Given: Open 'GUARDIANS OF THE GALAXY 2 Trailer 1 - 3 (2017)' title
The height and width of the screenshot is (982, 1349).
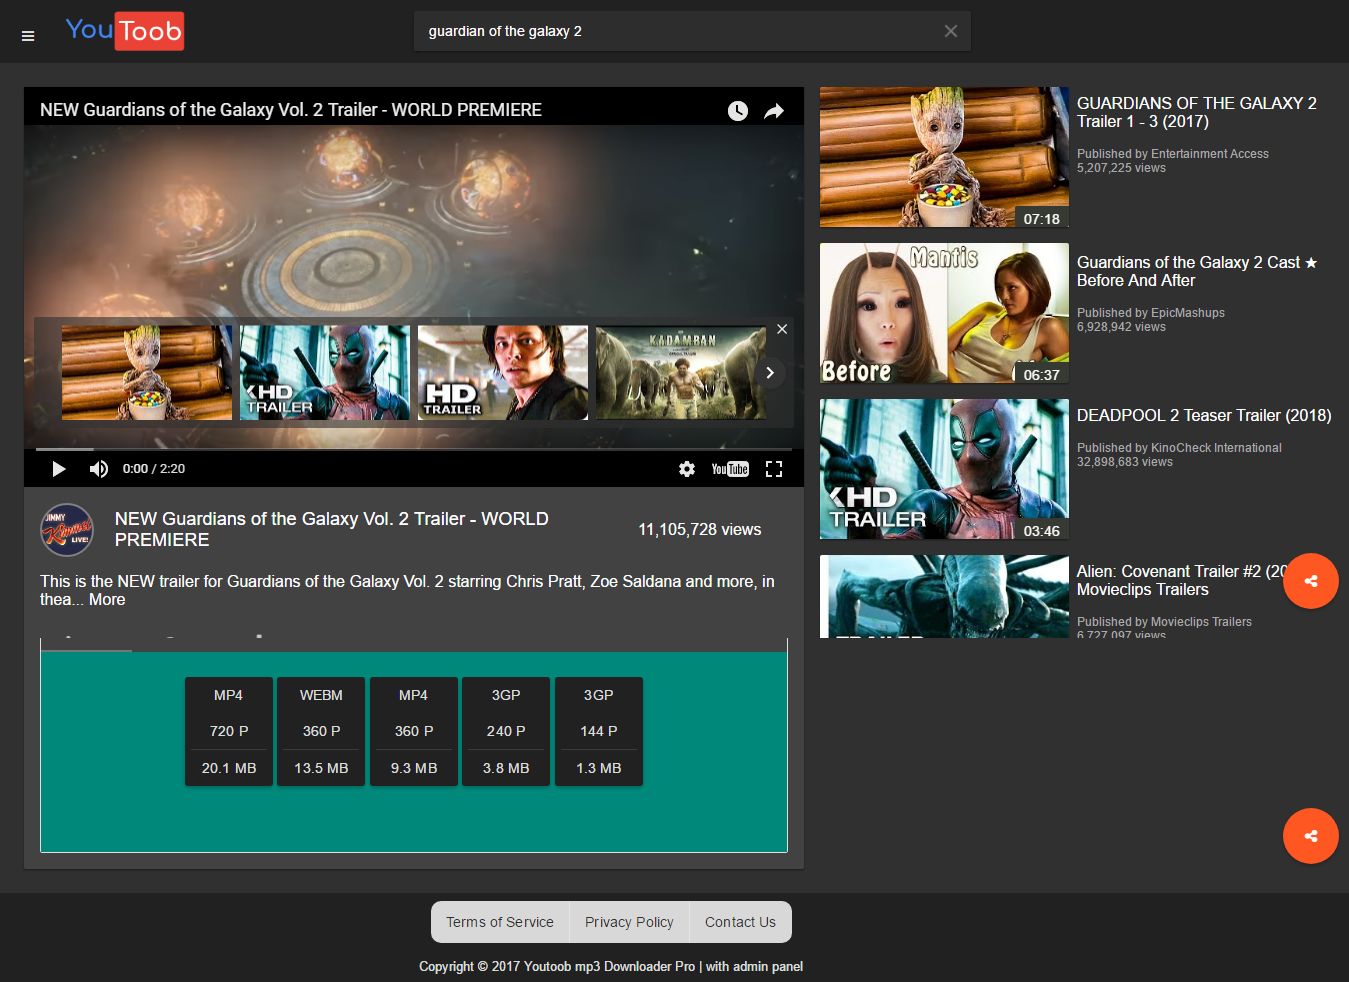Looking at the screenshot, I should (1197, 112).
